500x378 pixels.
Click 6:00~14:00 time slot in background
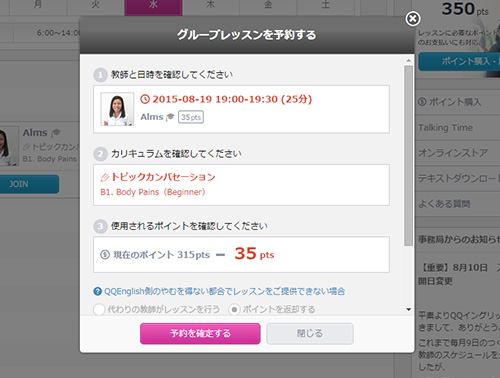tap(58, 33)
